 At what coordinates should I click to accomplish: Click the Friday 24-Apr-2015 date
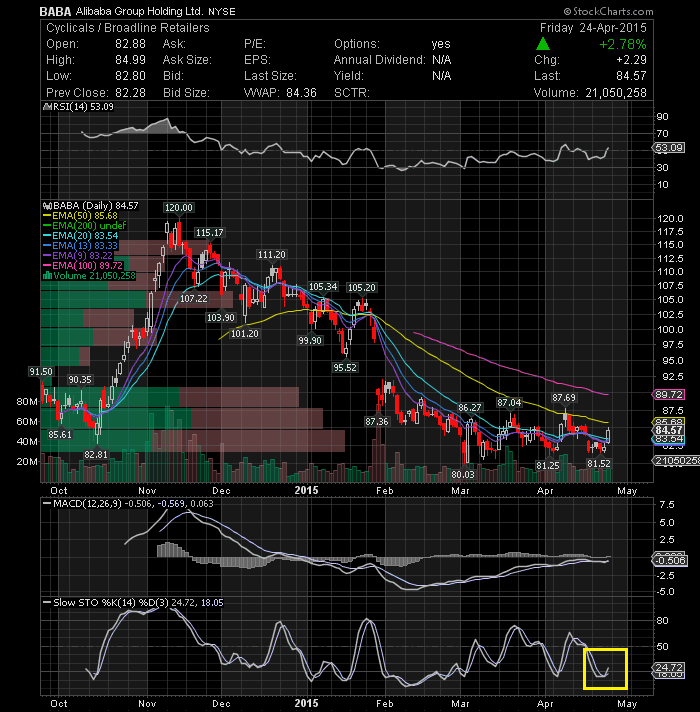click(593, 28)
